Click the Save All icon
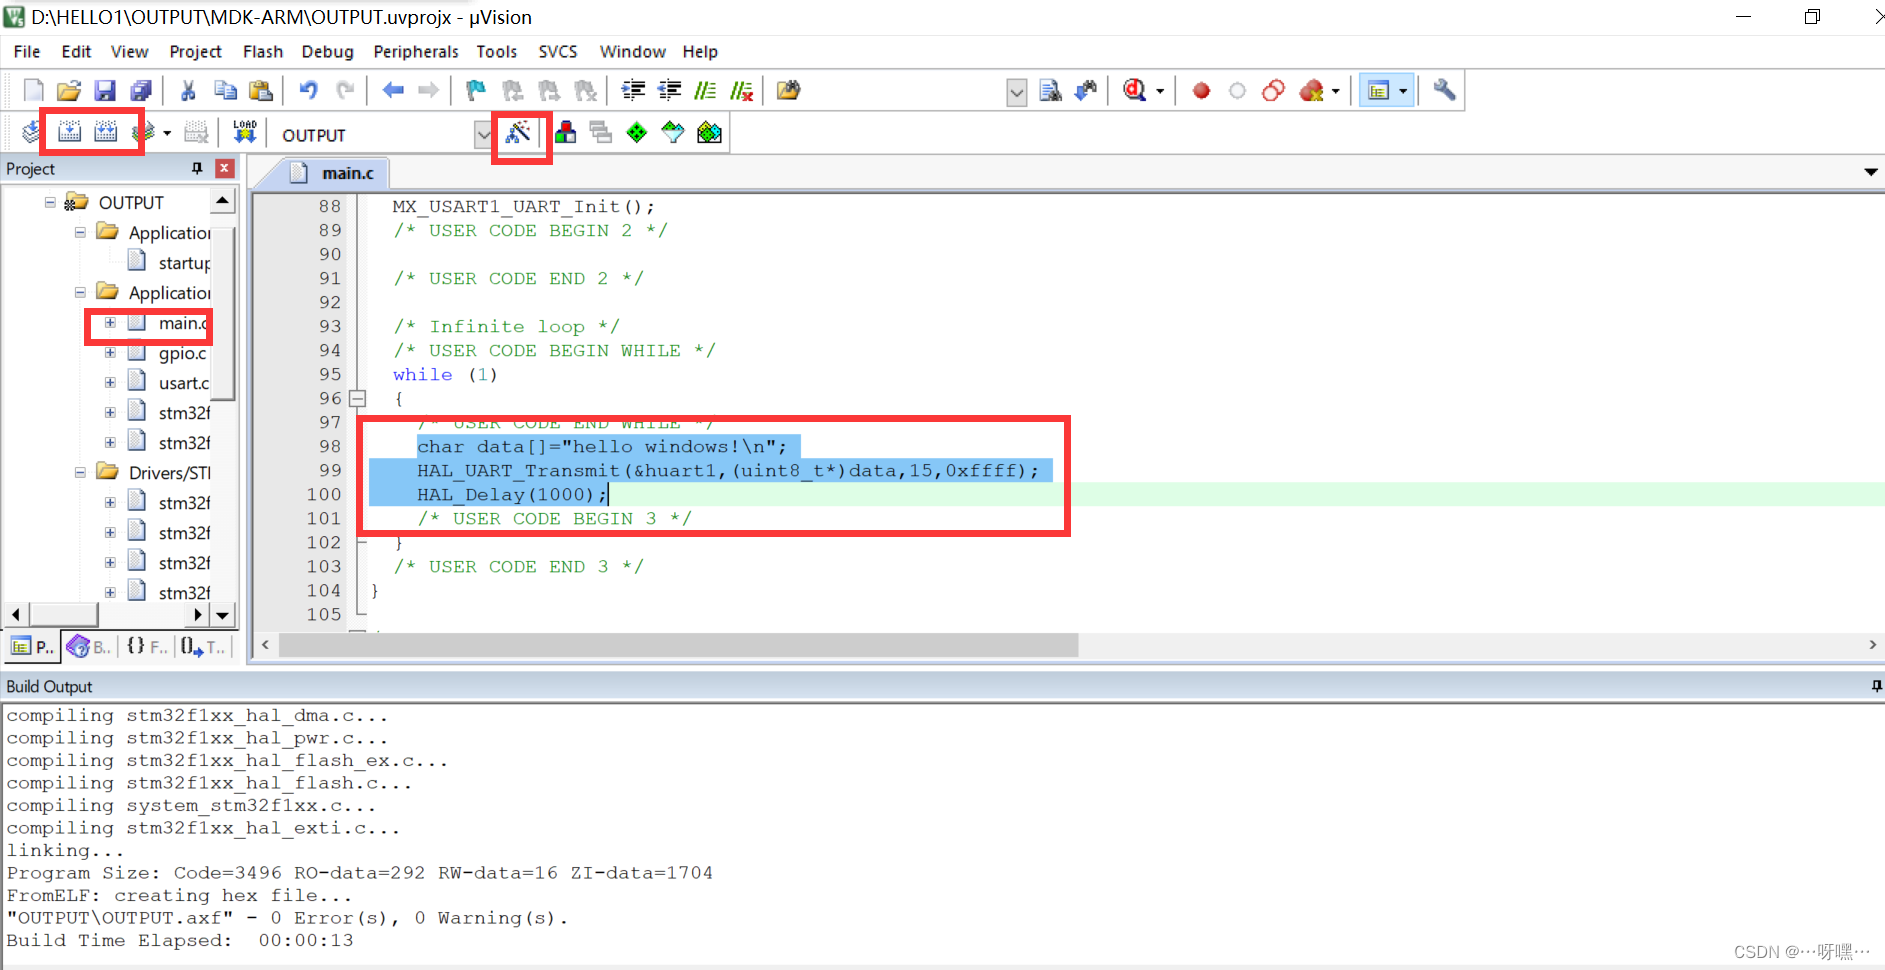1885x970 pixels. tap(141, 91)
